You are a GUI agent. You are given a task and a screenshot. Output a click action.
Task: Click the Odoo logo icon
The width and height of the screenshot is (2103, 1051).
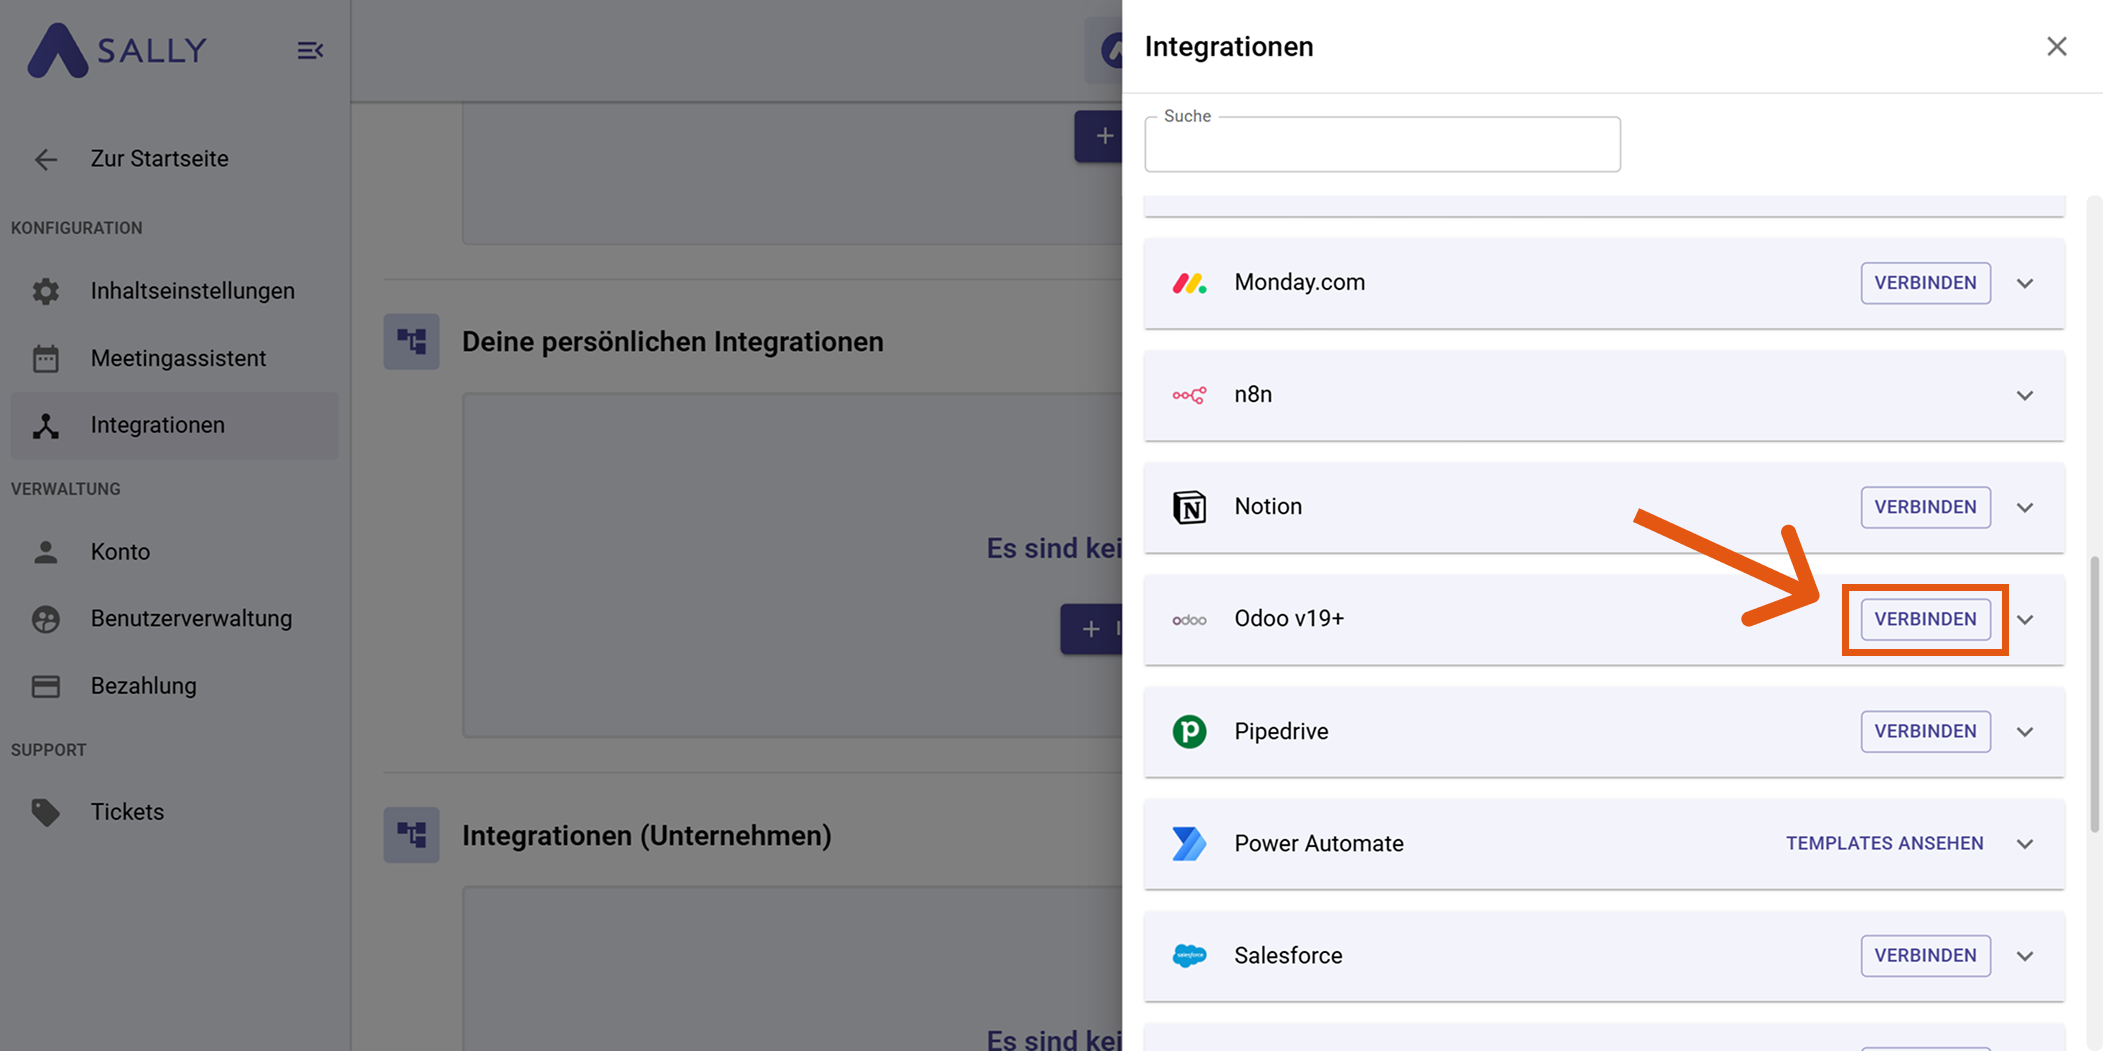click(1189, 620)
